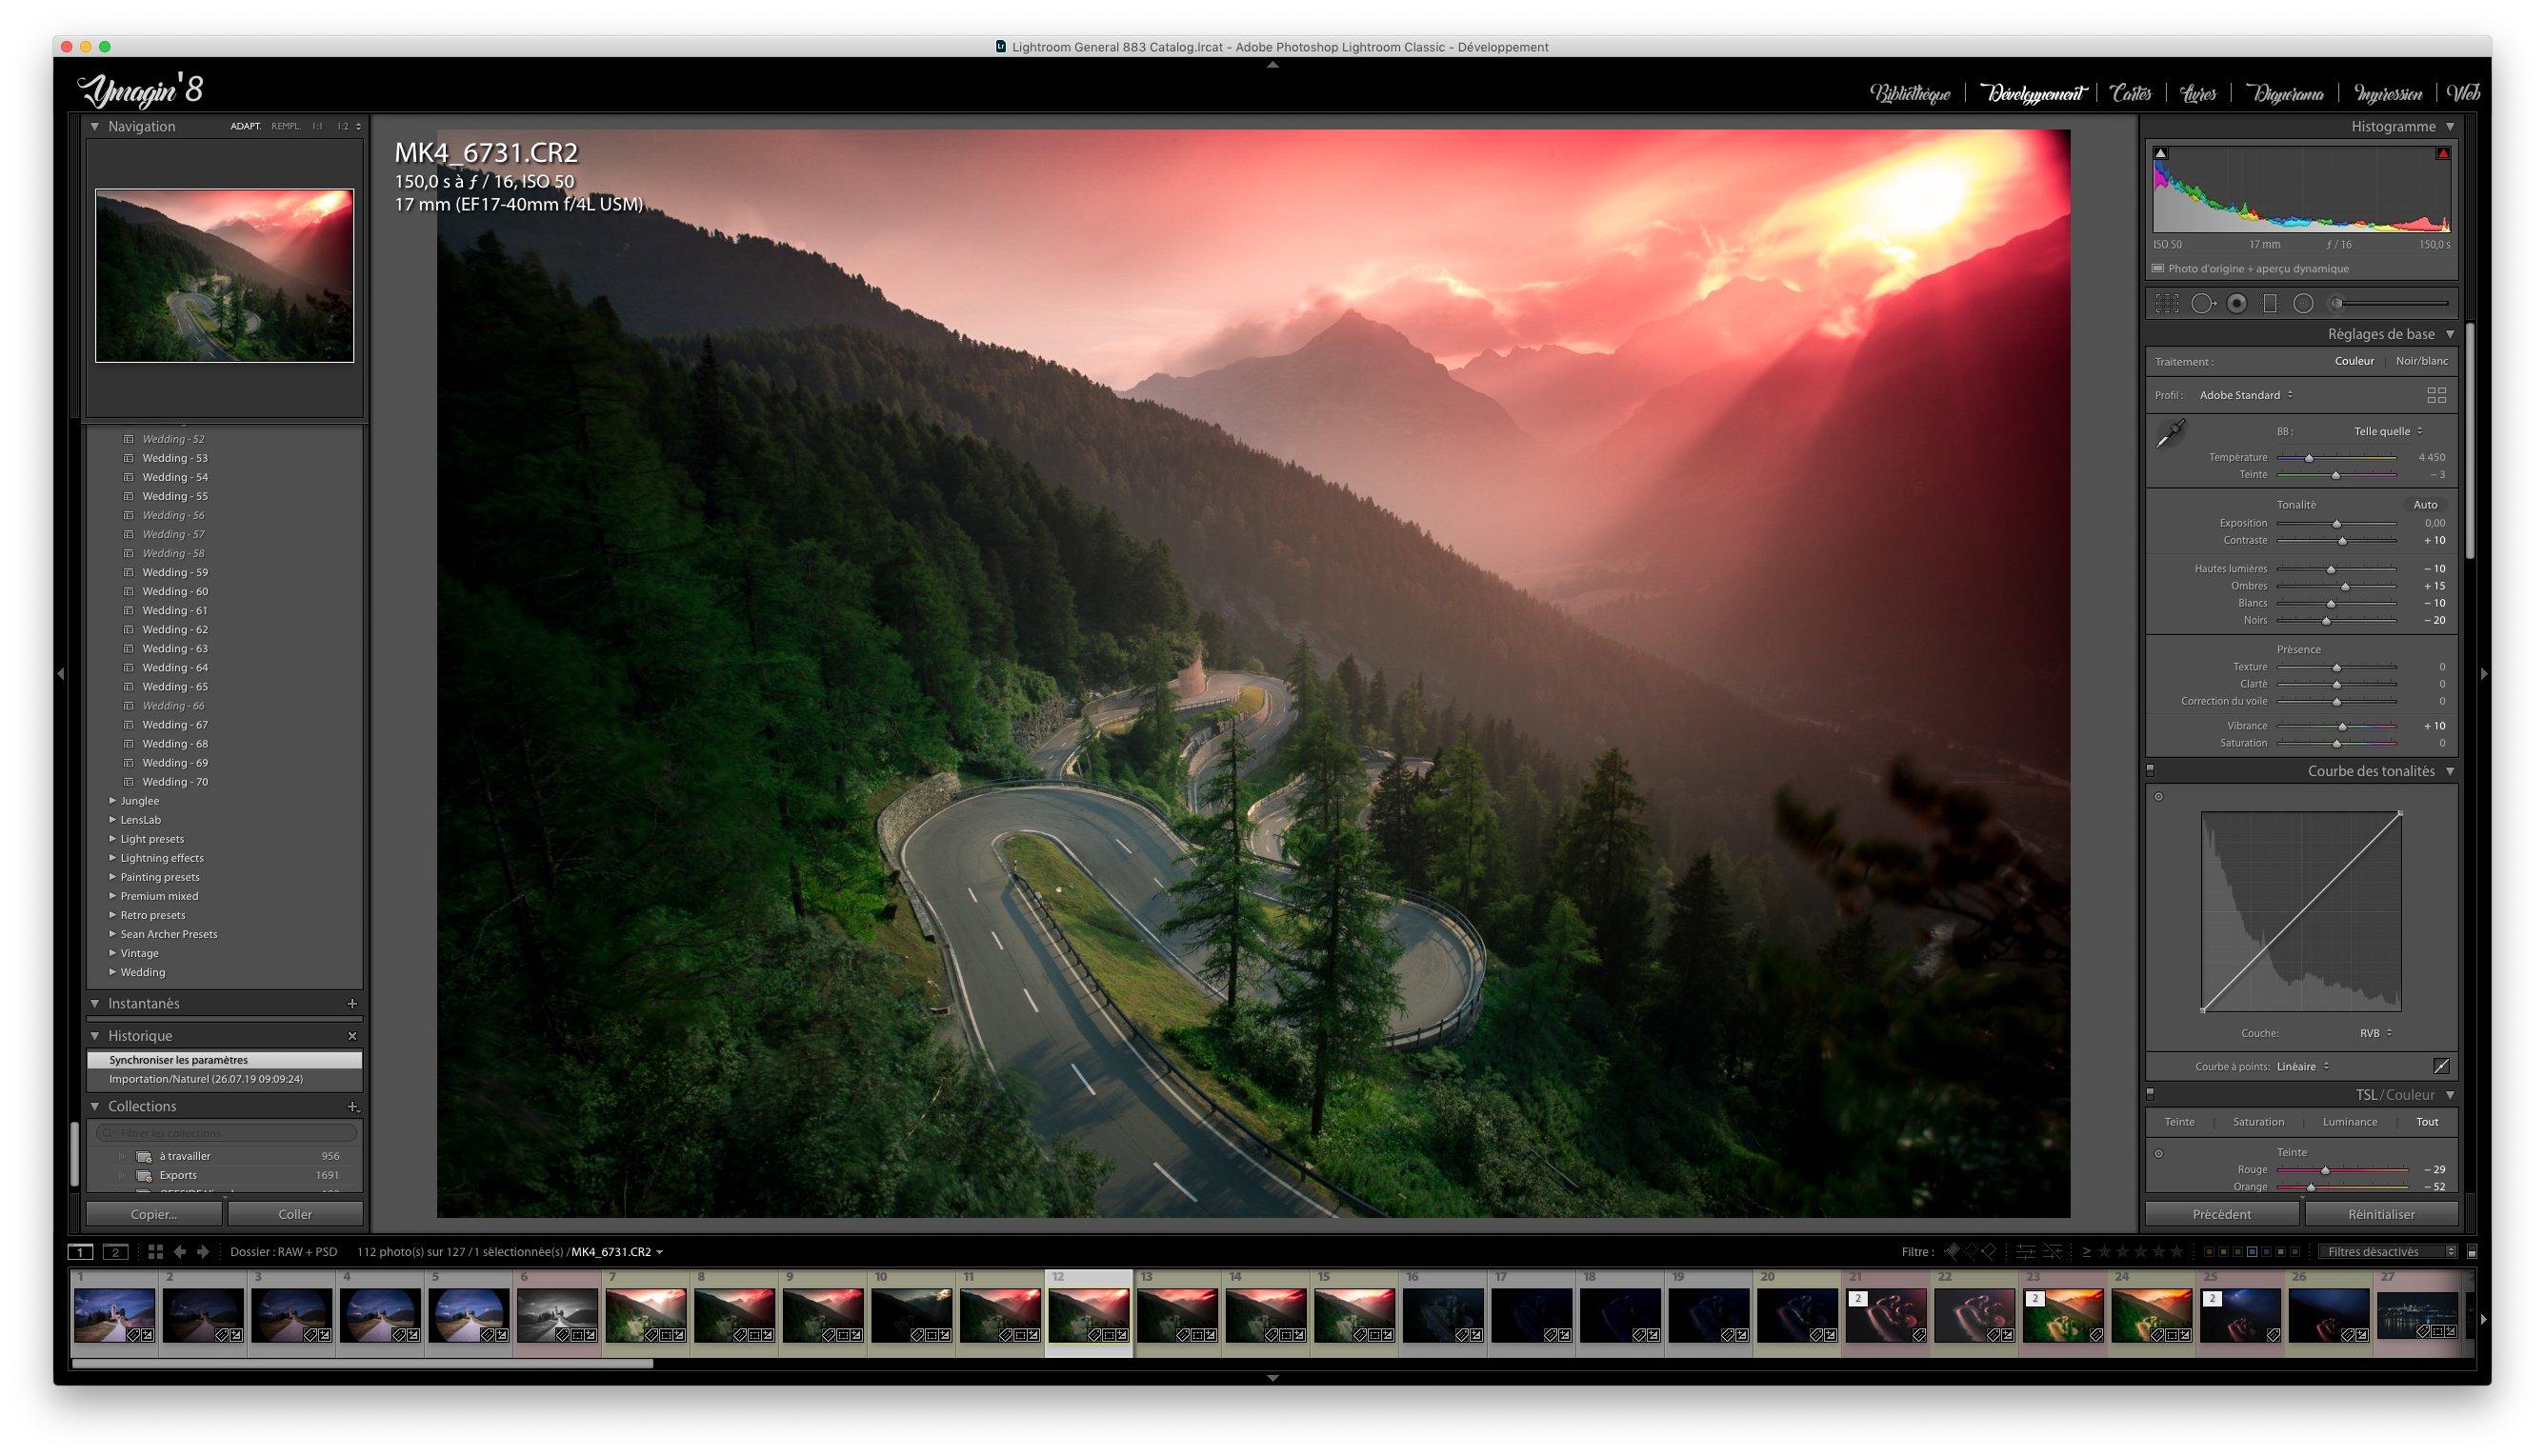The width and height of the screenshot is (2545, 1456).
Task: Click the Réinitialiser button
Action: pos(2380,1214)
